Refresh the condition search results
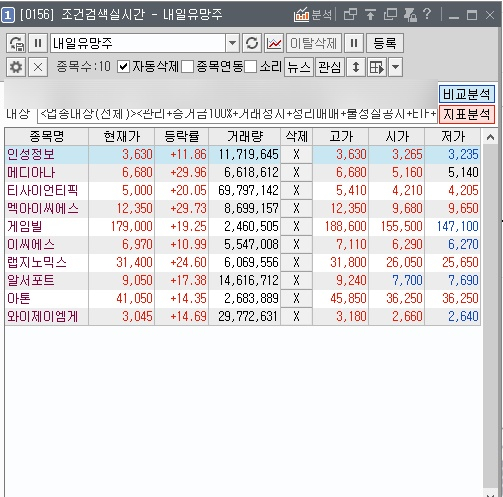 tap(252, 43)
